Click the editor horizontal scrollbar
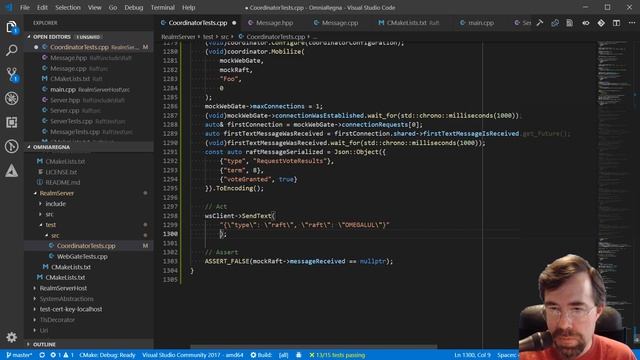Viewport: 640px width, 360px height. pos(314,347)
